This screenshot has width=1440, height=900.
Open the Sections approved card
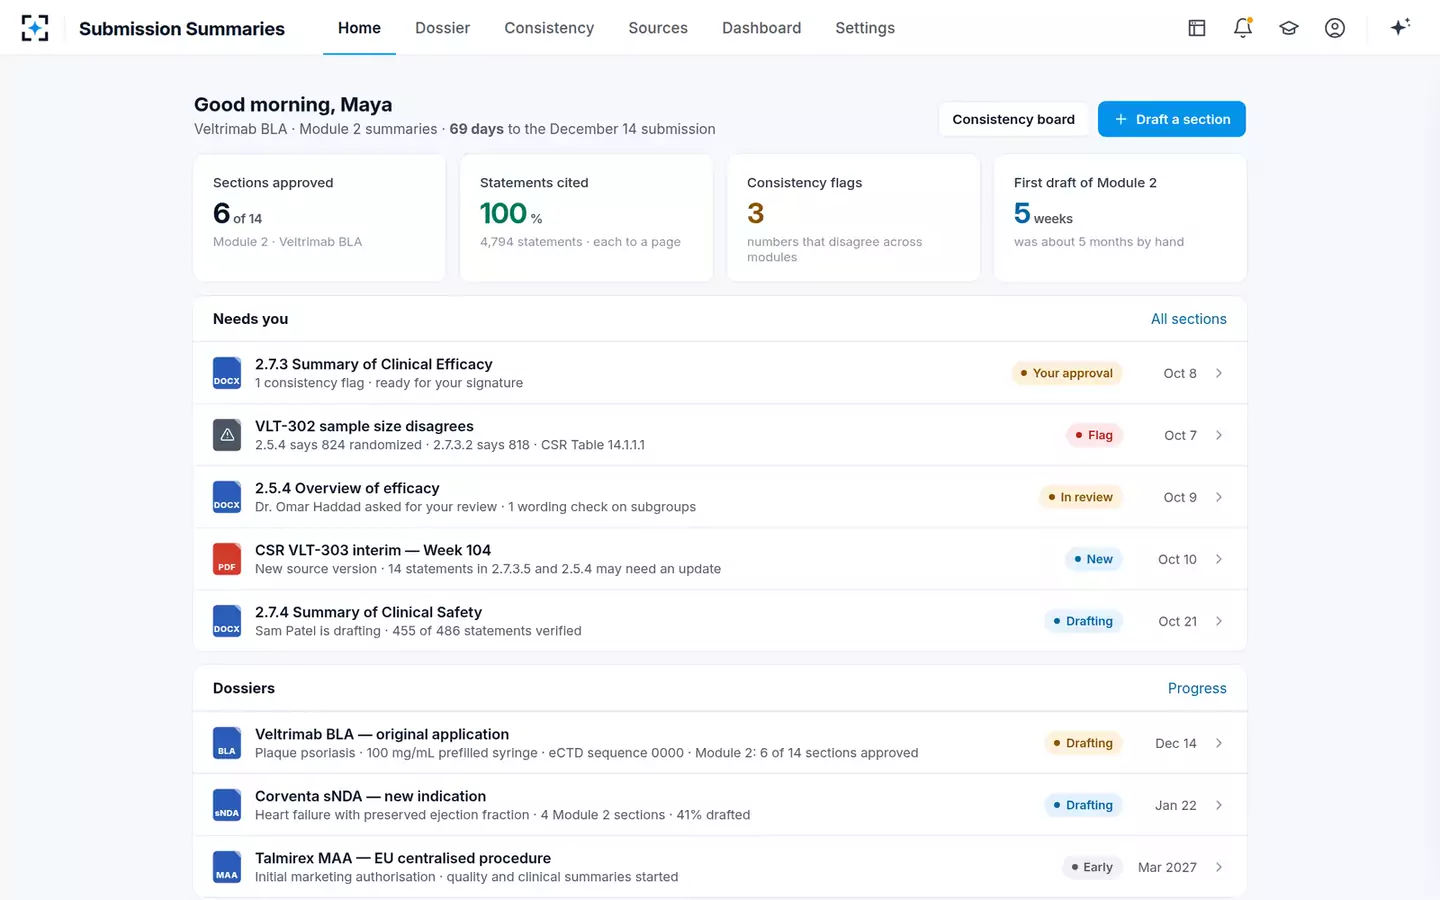coord(319,217)
